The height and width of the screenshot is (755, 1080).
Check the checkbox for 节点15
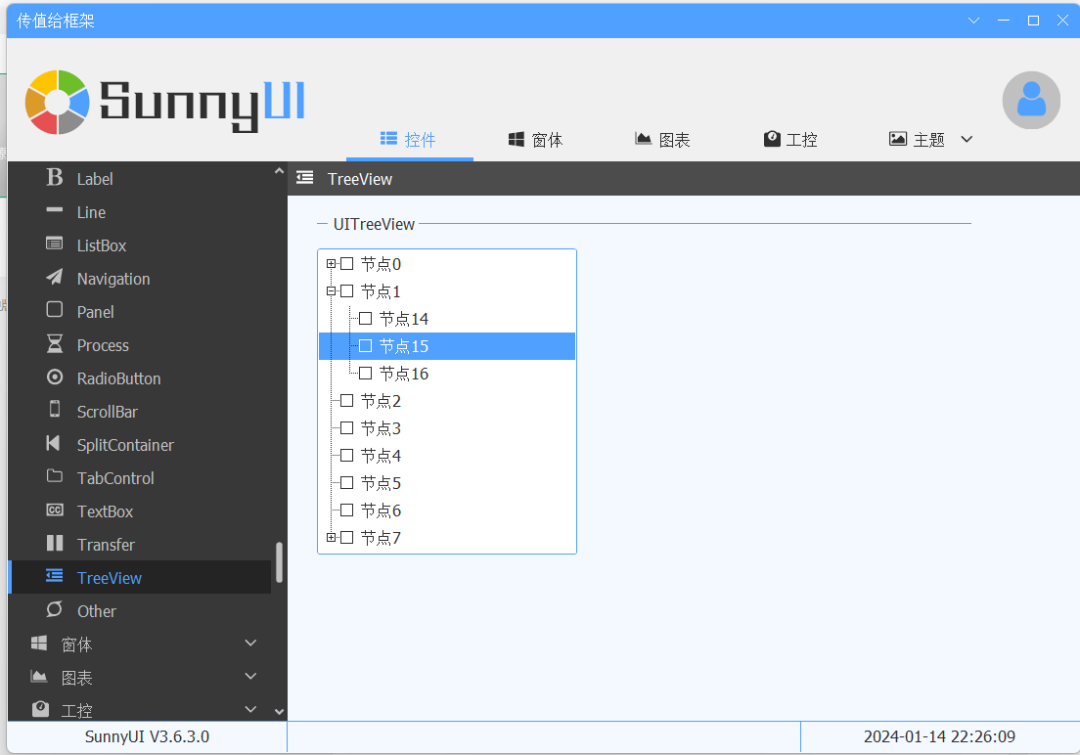click(x=365, y=346)
